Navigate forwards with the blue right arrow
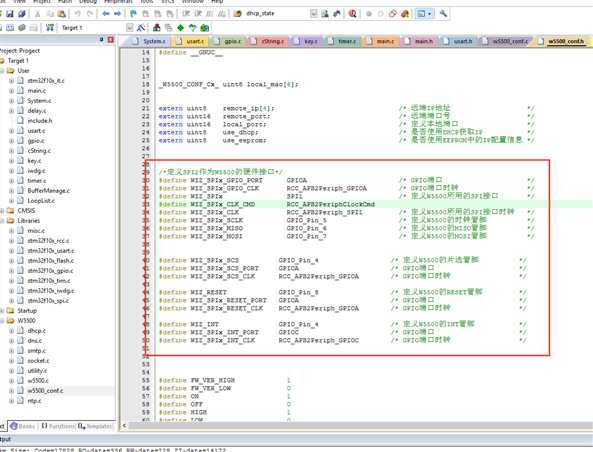Image resolution: width=593 pixels, height=452 pixels. 118,14
